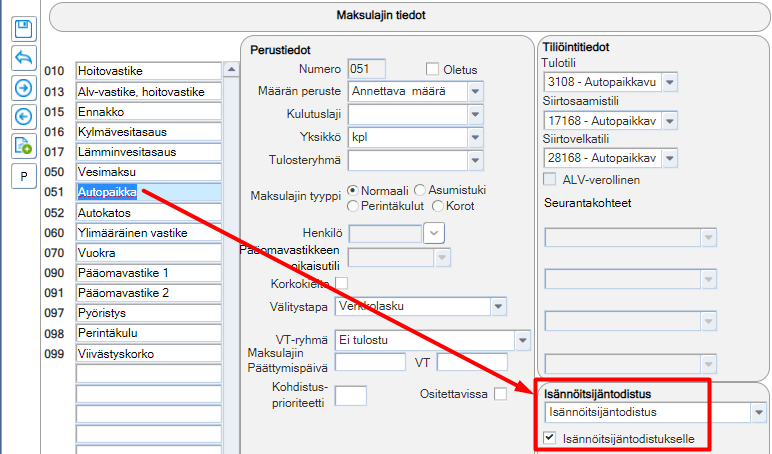The height and width of the screenshot is (454, 772).
Task: Click the save diskette icon
Action: click(x=24, y=29)
